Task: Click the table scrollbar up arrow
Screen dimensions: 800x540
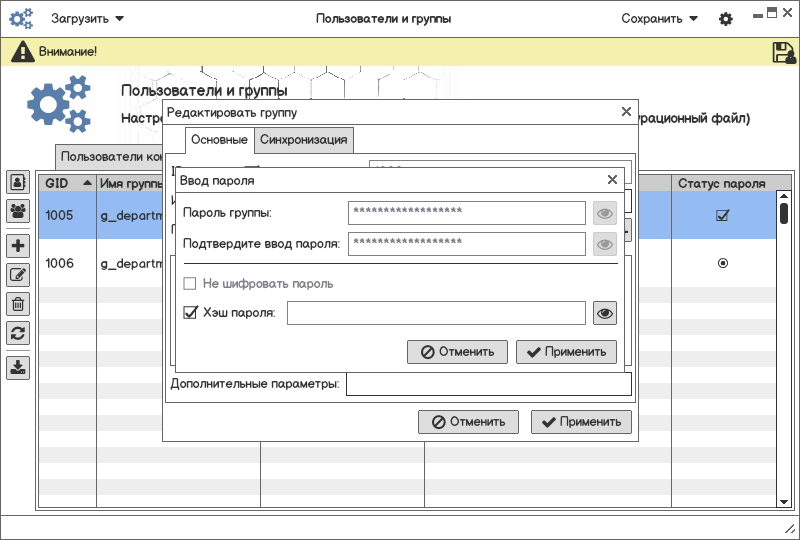Action: click(784, 196)
